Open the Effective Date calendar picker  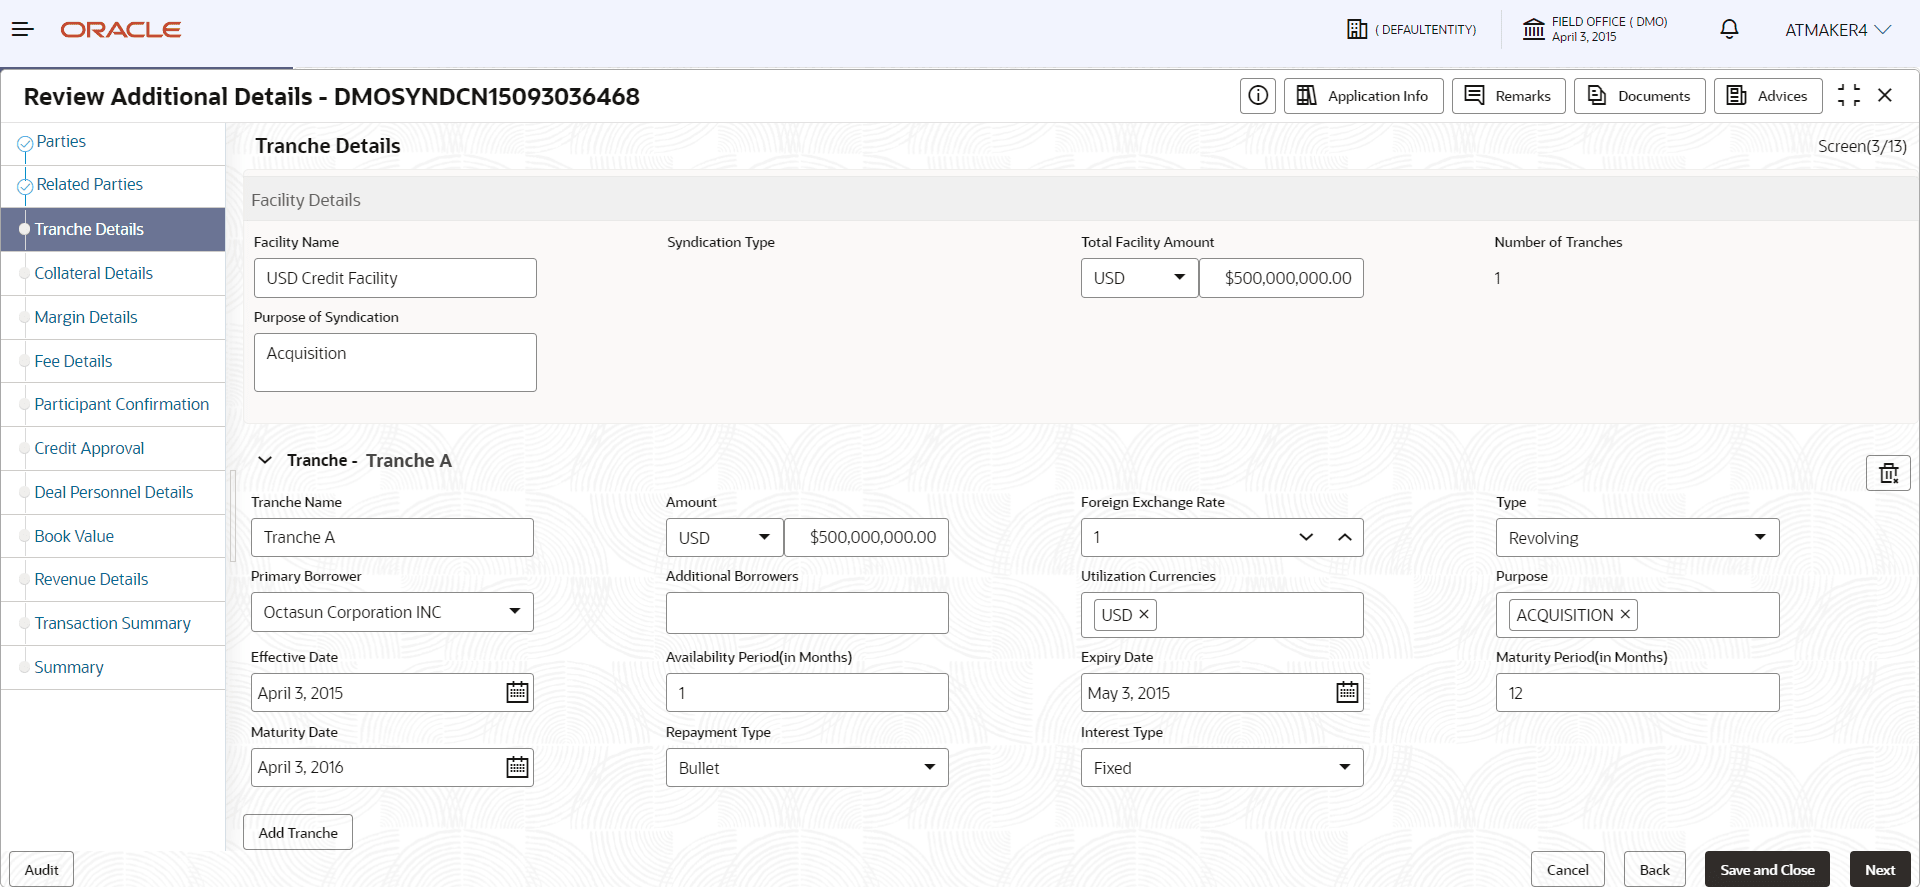point(517,693)
